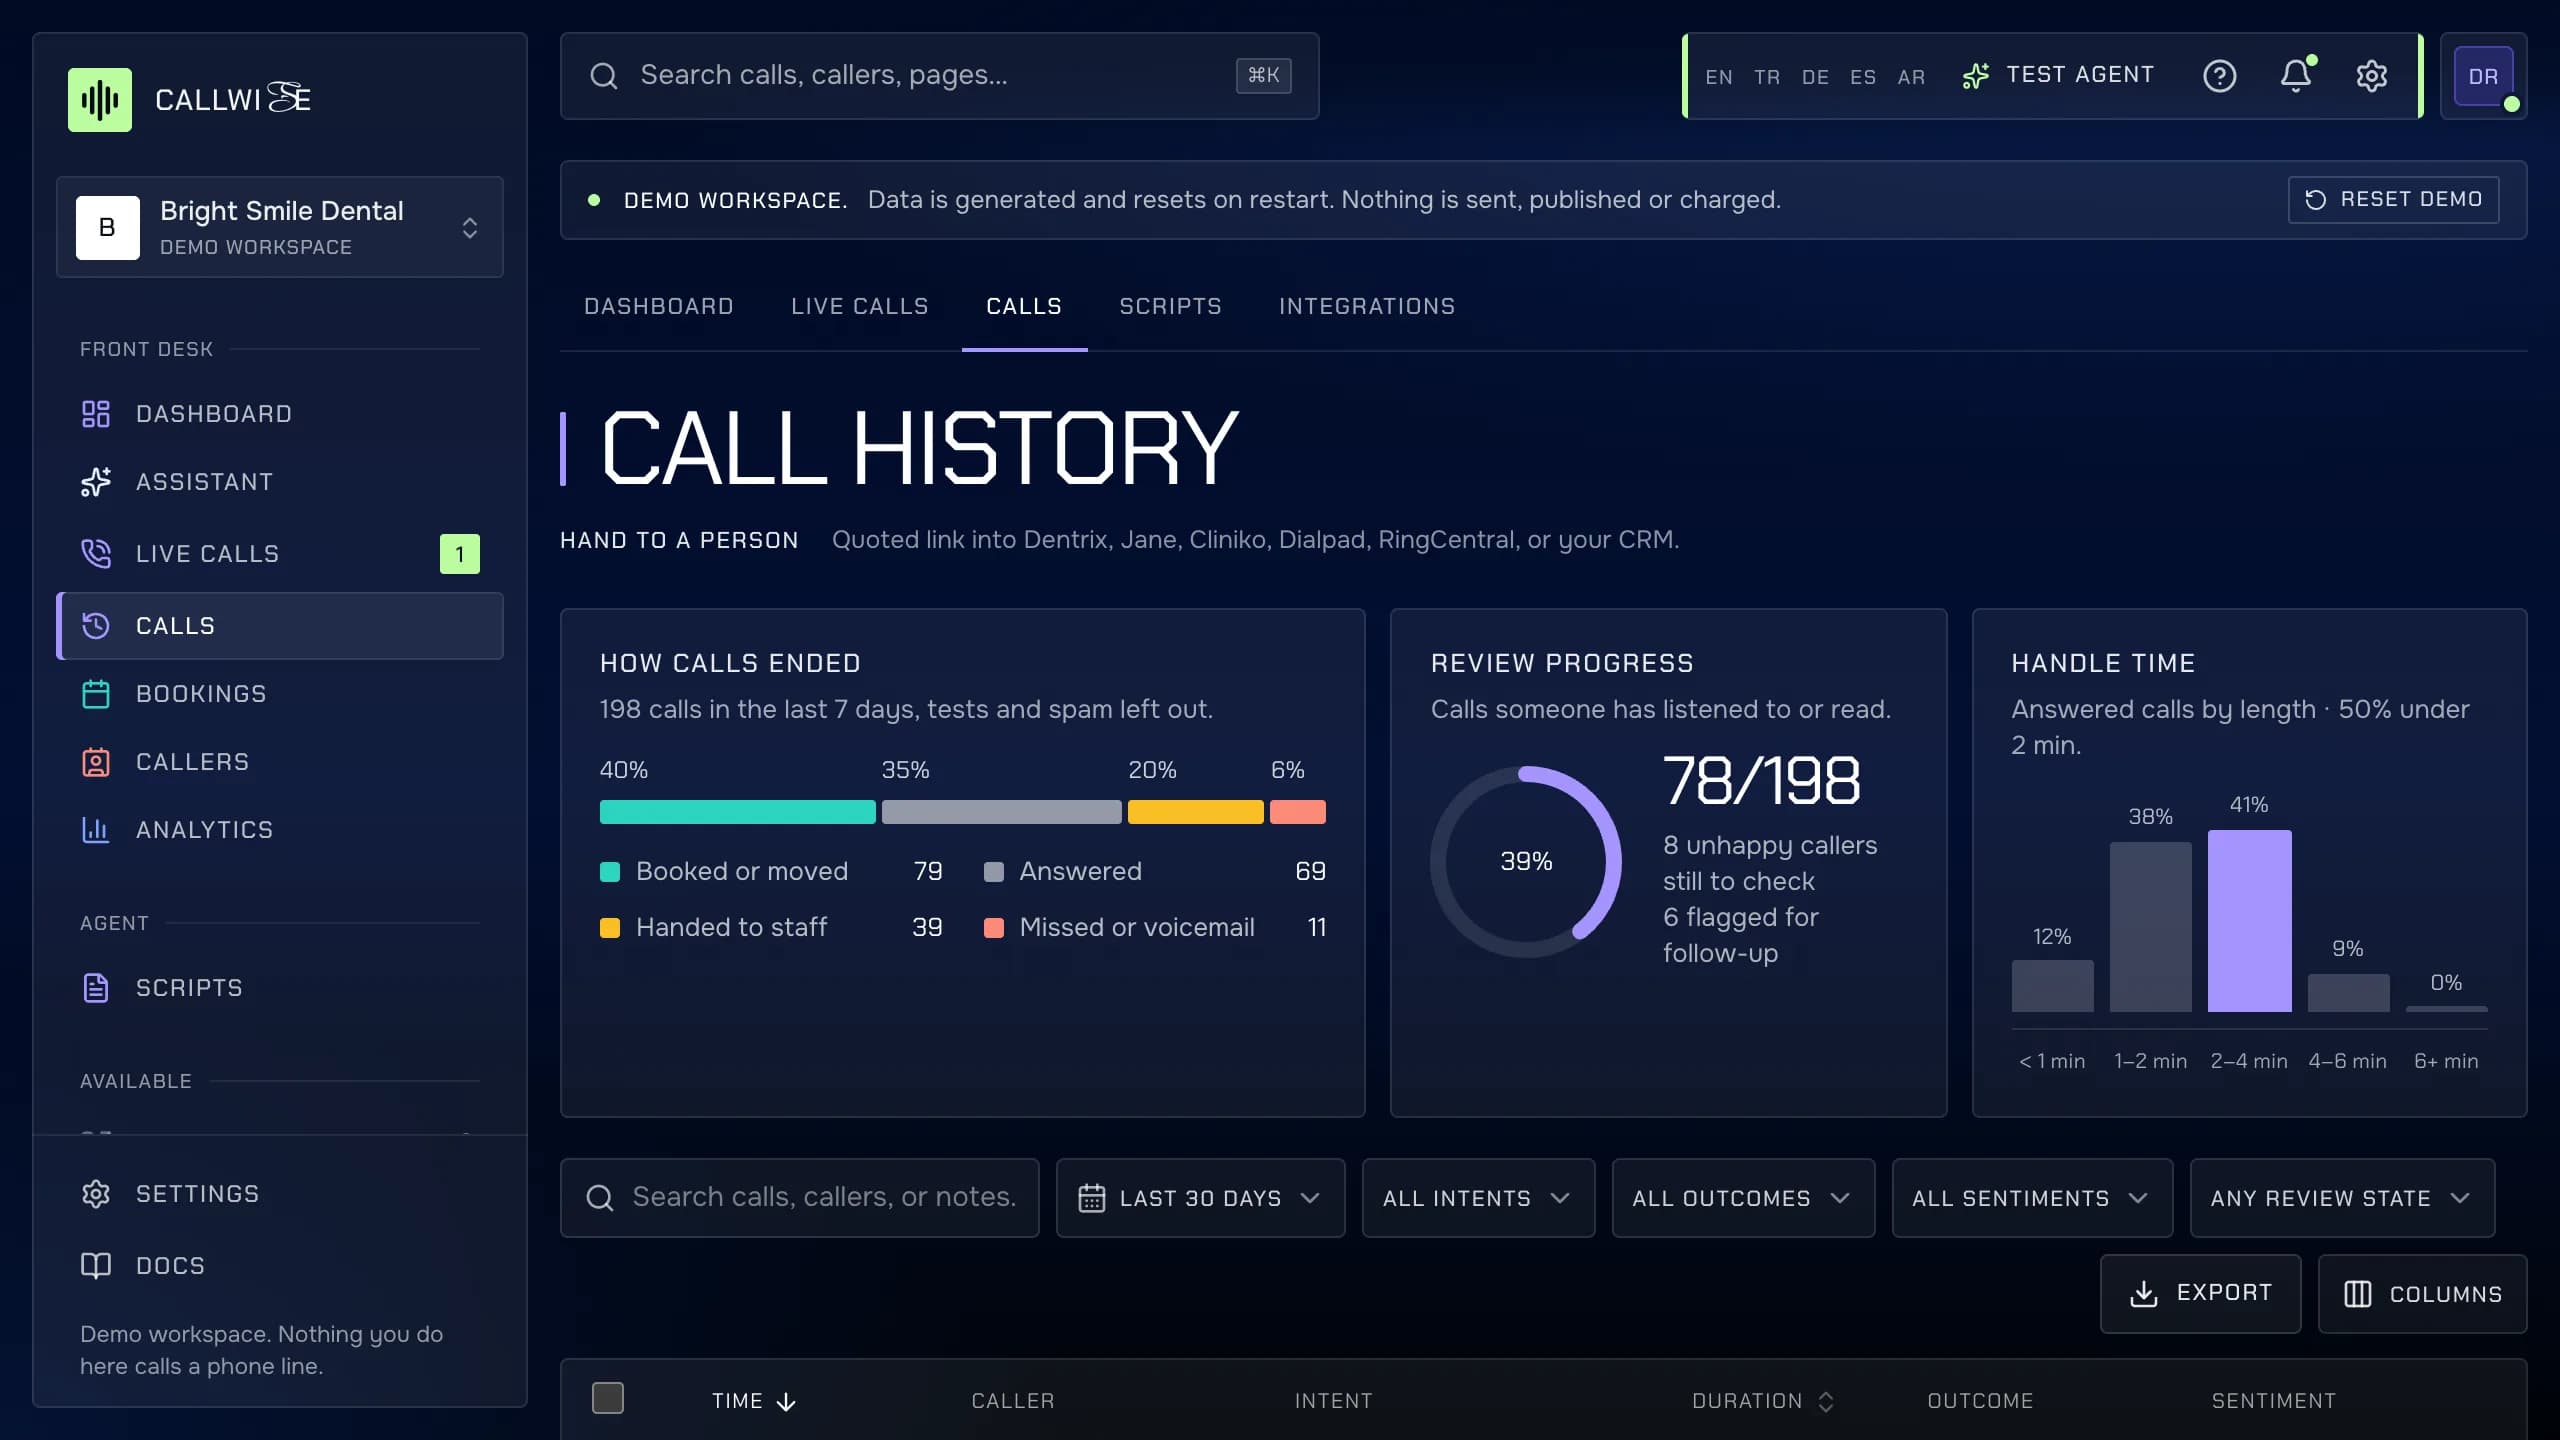
Task: Click the Callwise waveform logo icon
Action: pos(100,99)
